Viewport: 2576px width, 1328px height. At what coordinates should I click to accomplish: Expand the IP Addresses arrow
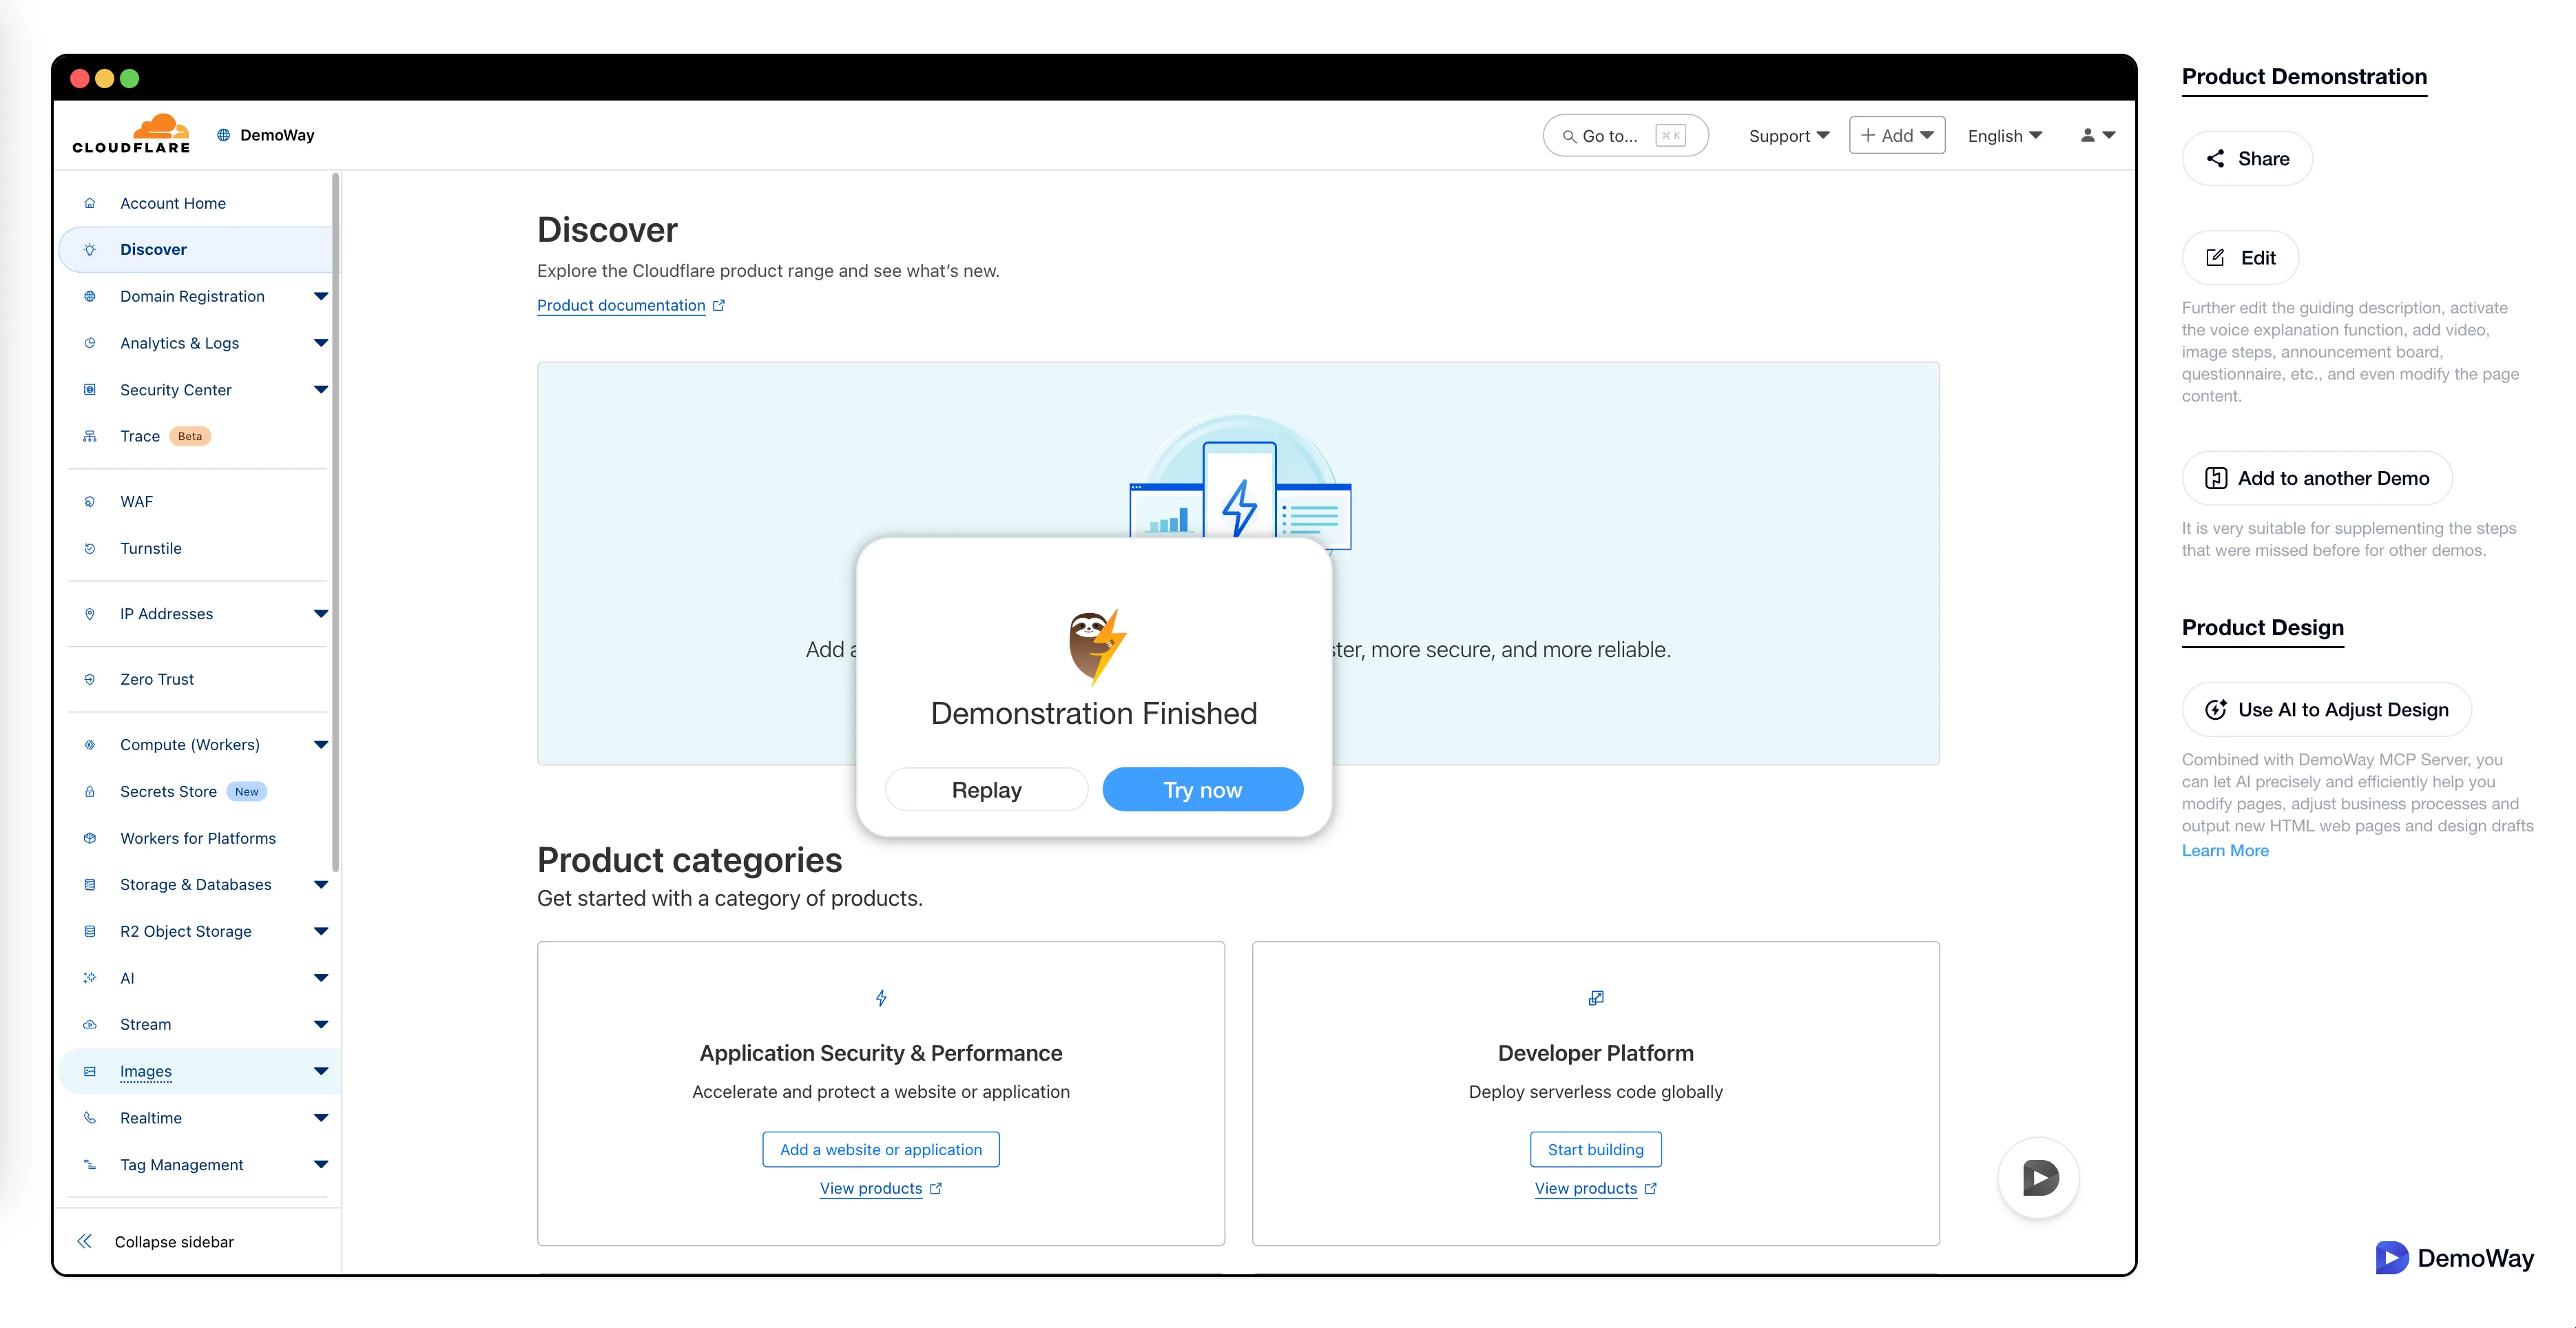tap(321, 614)
